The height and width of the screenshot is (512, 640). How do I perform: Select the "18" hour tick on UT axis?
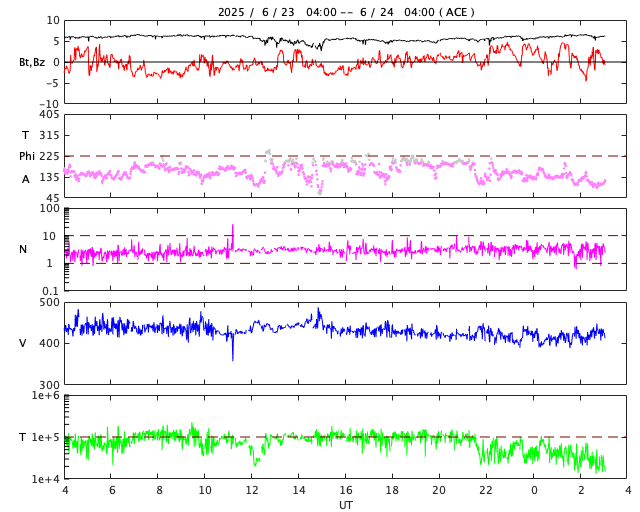pos(392,490)
